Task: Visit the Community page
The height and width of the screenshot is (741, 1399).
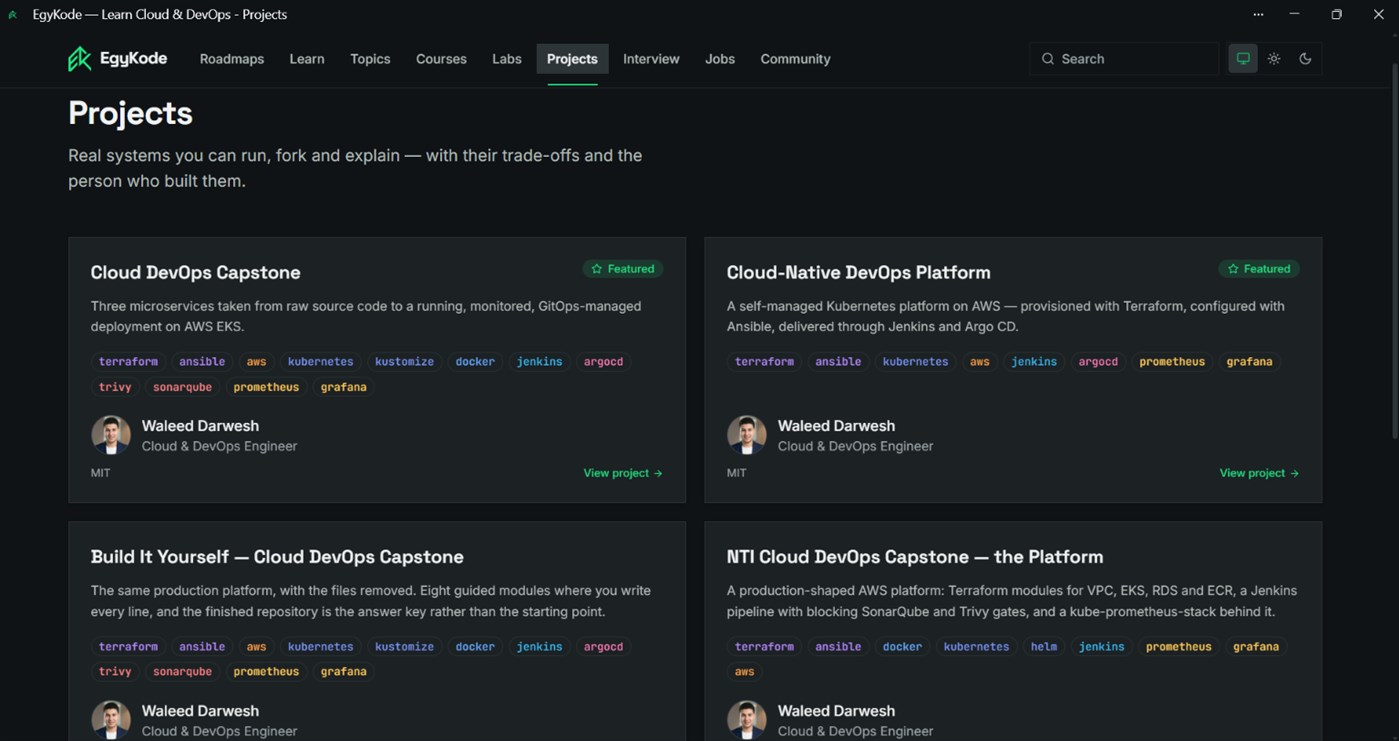Action: coord(795,59)
